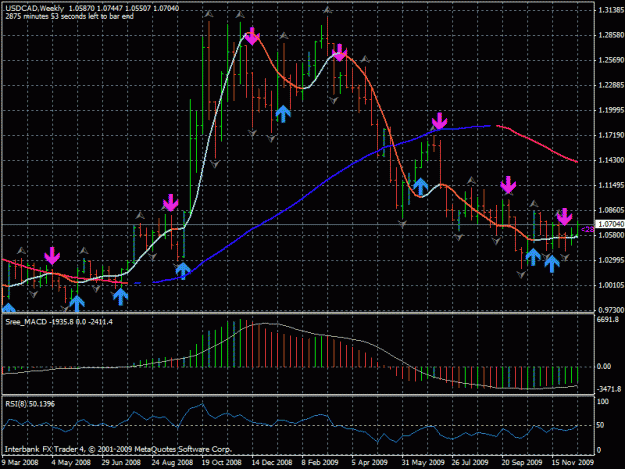The width and height of the screenshot is (625, 469).
Task: Select the 15 Nov 2009 date label
Action: (573, 463)
